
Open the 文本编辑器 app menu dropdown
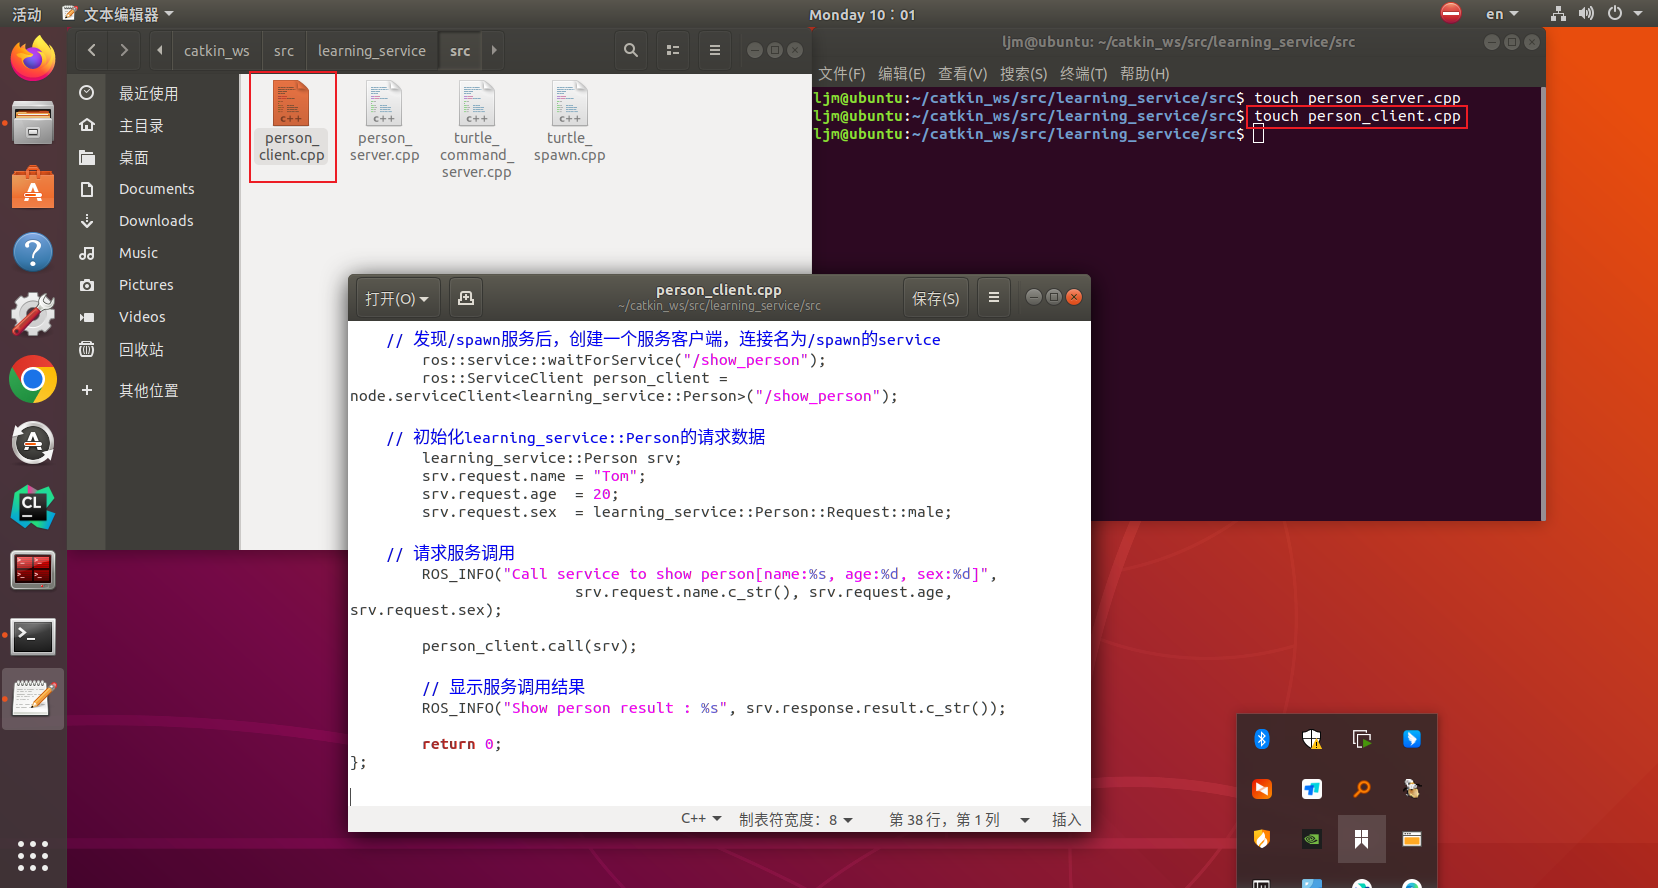[117, 14]
